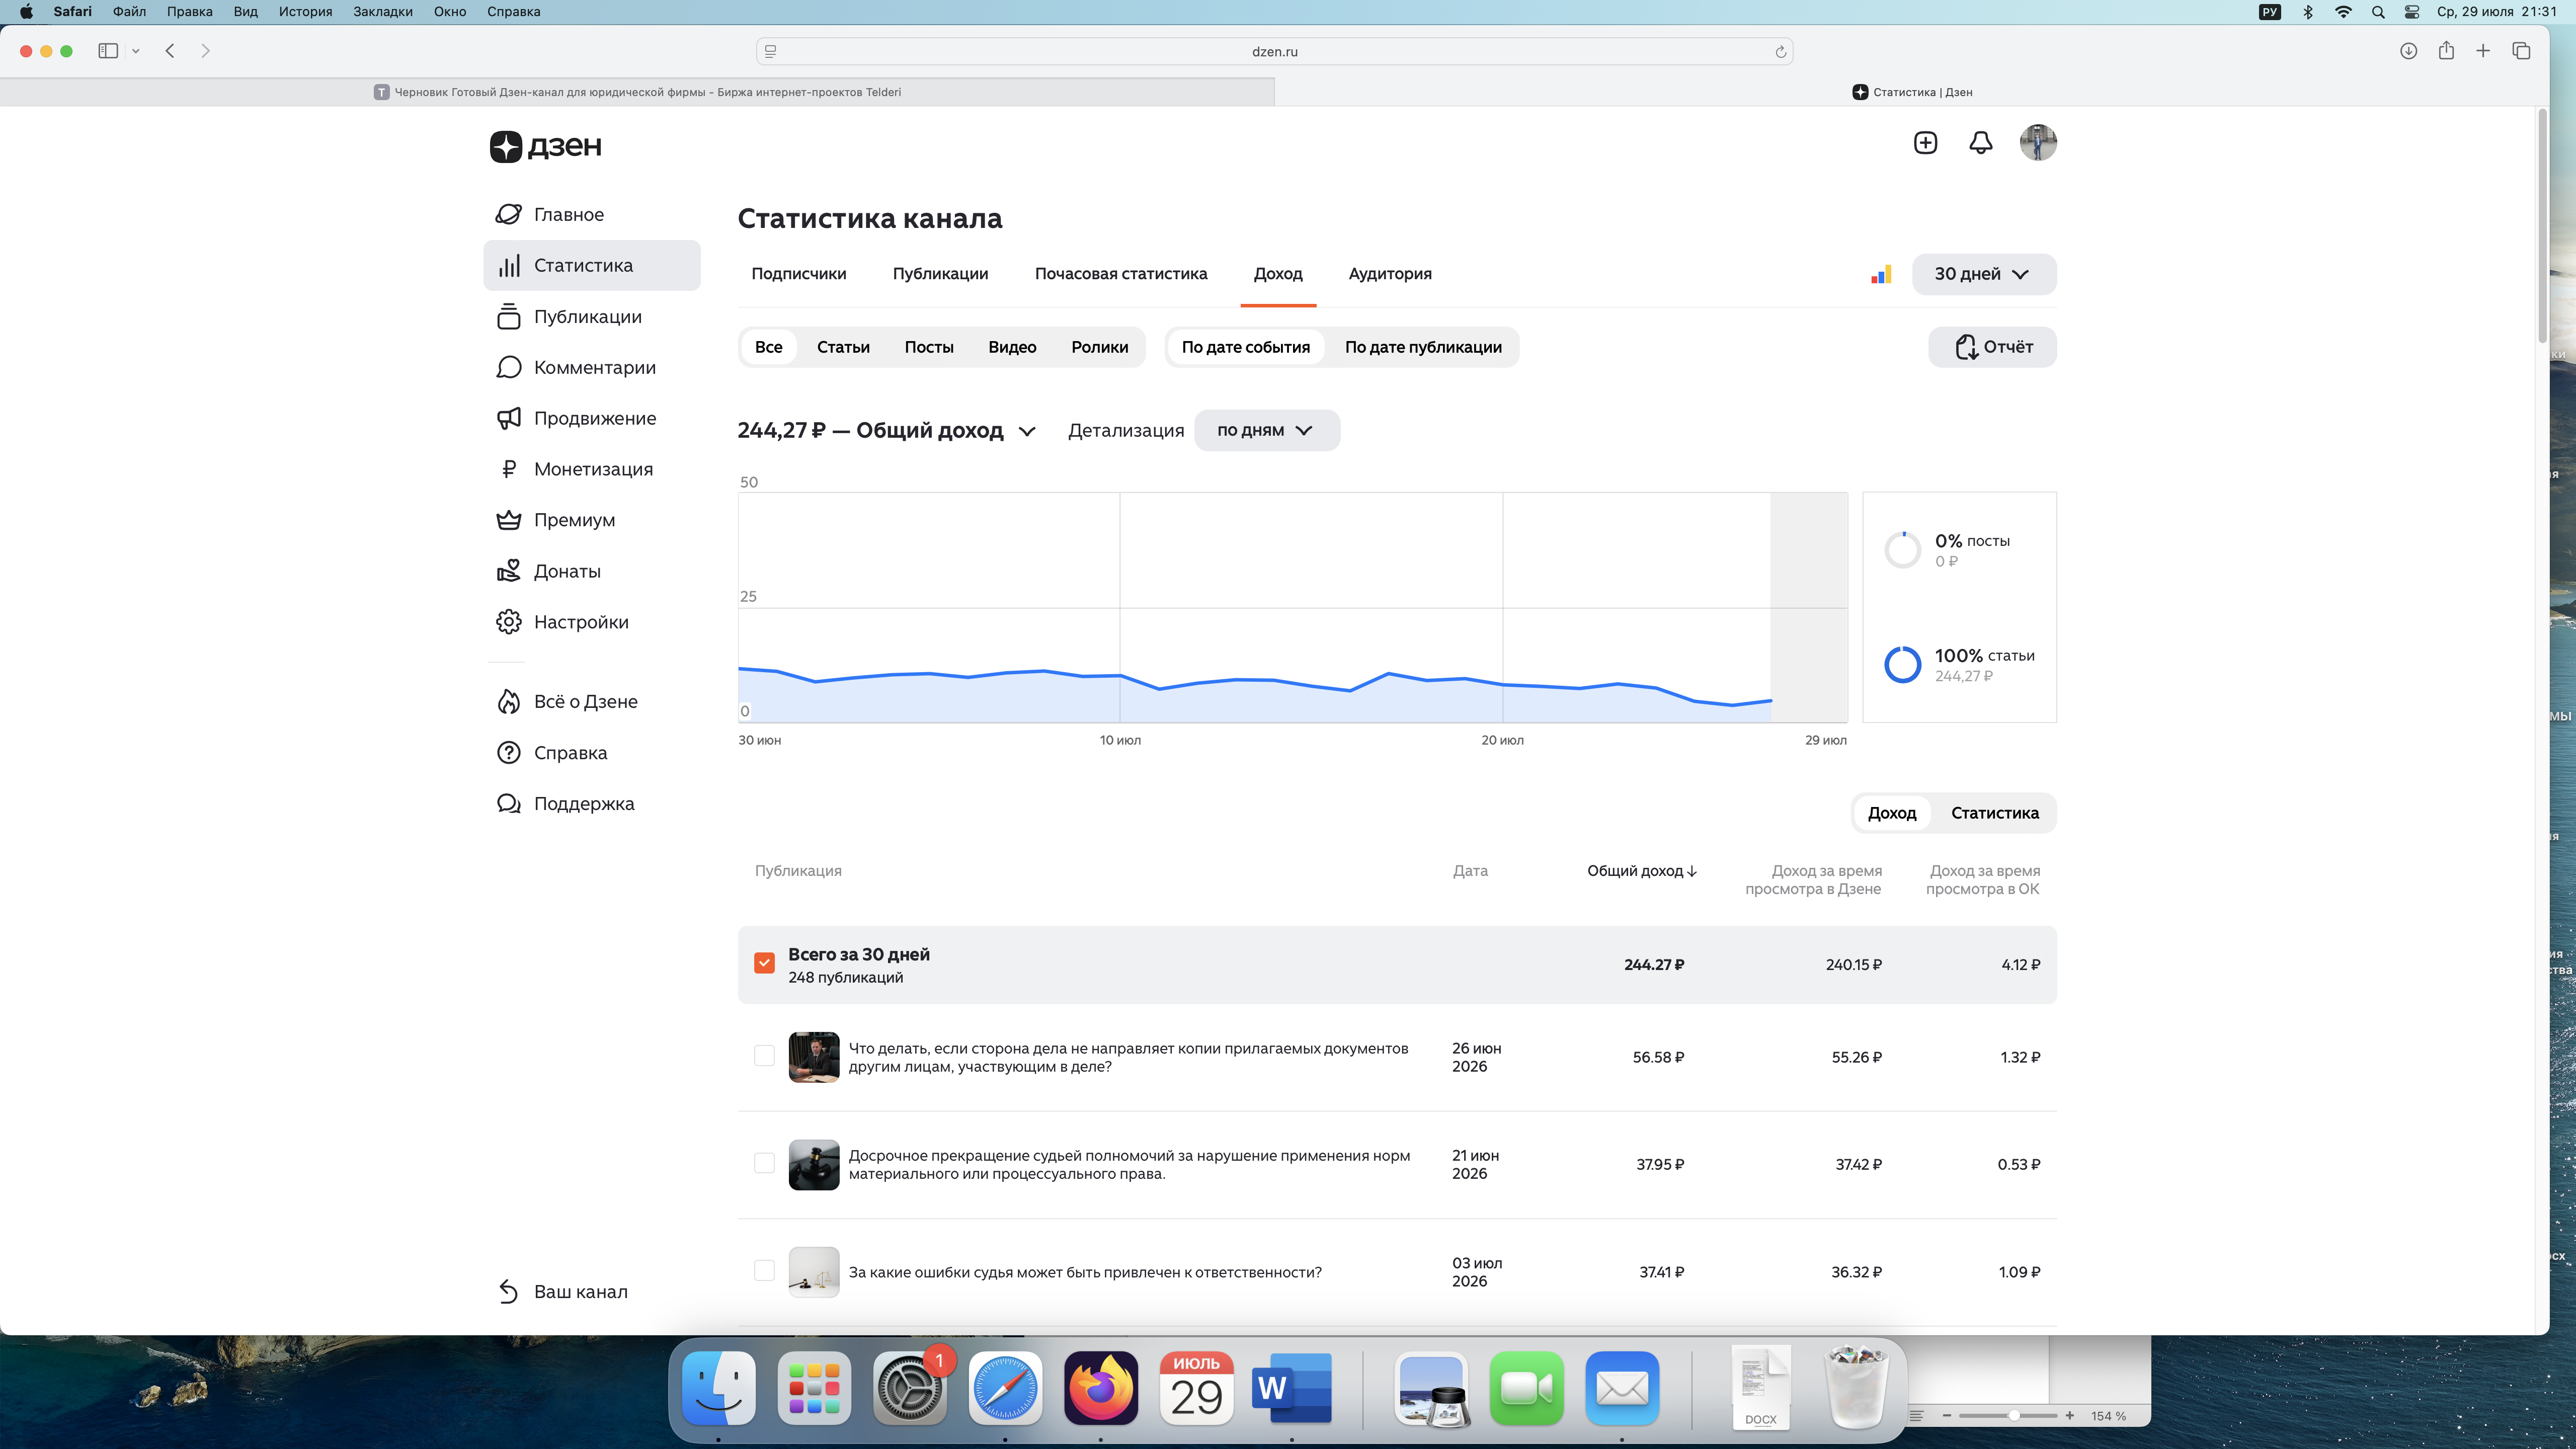Open a new Safari tab
The width and height of the screenshot is (2576, 1449).
pos(2483,51)
